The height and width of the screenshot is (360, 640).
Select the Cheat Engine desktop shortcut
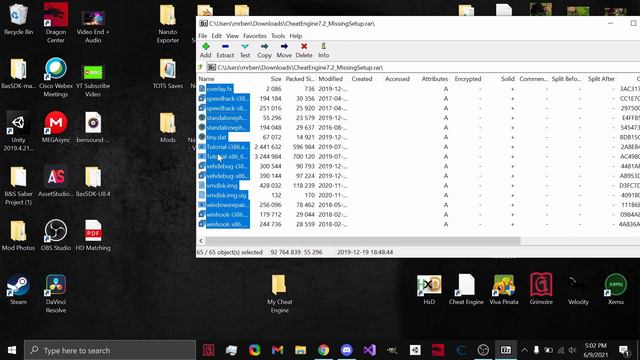pyautogui.click(x=466, y=289)
